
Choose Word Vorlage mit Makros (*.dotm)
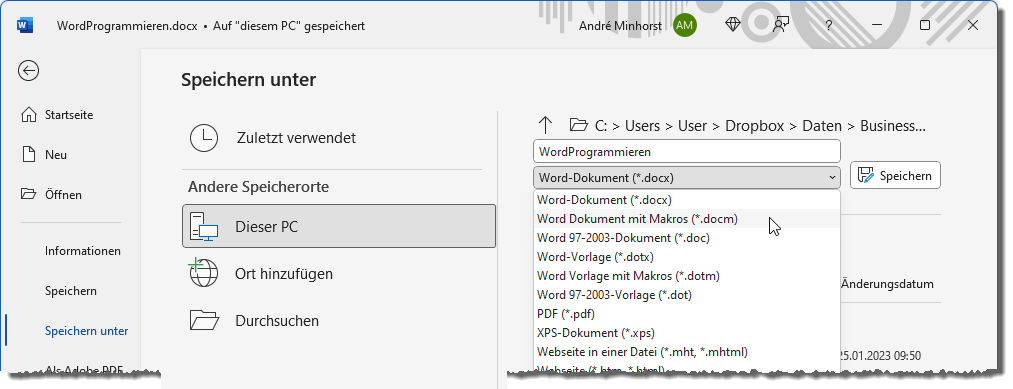coord(687,276)
